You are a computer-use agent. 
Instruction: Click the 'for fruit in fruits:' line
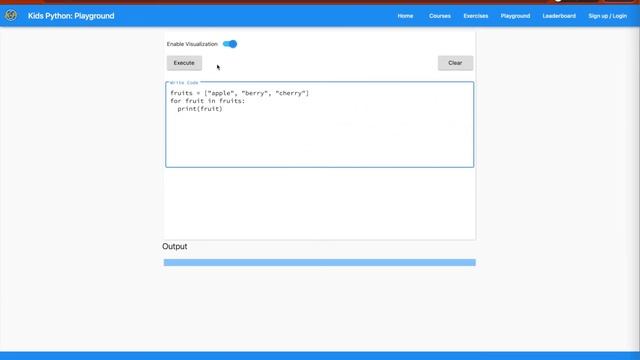click(x=208, y=101)
